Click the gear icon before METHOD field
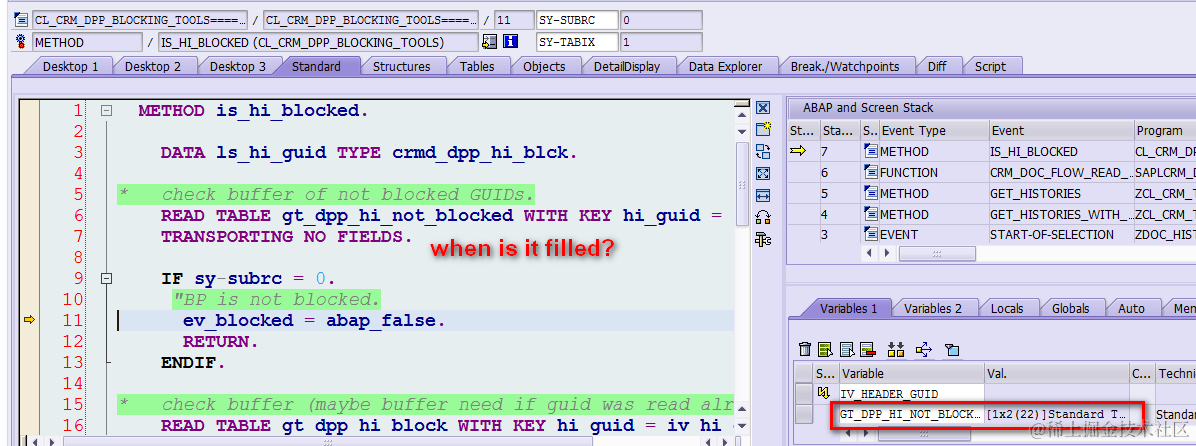 click(x=21, y=42)
